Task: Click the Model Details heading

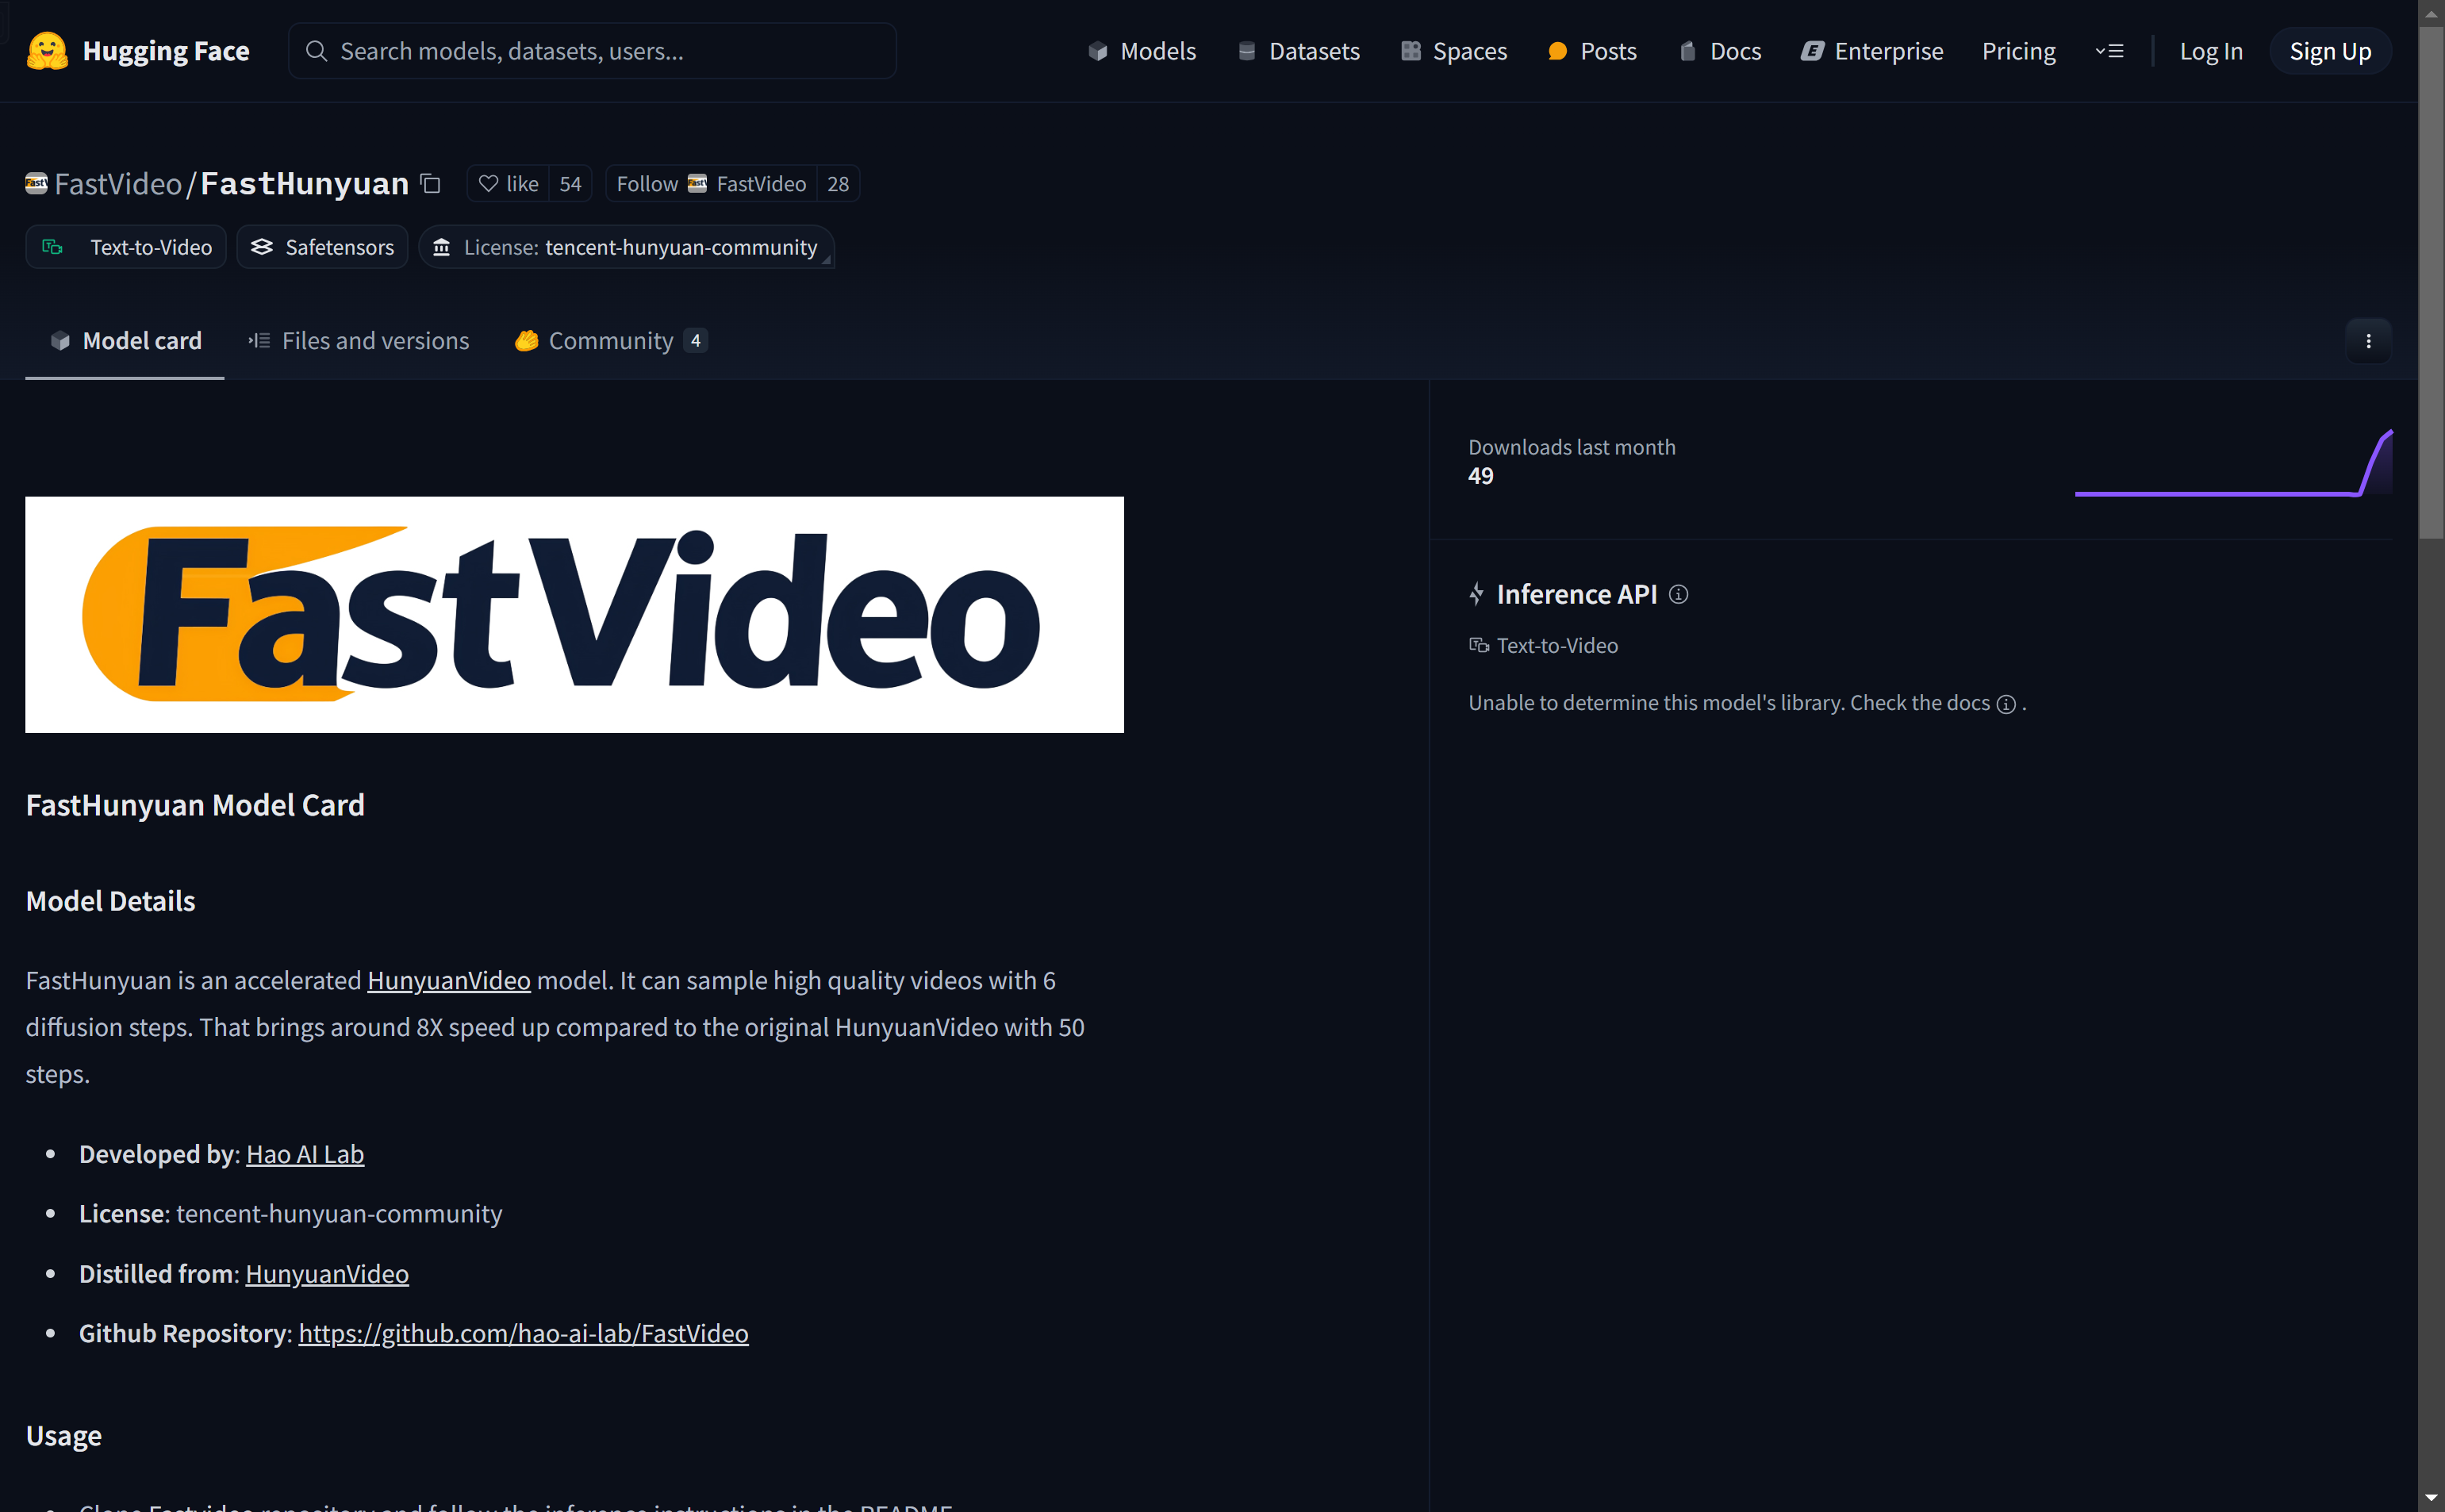Action: click(110, 901)
